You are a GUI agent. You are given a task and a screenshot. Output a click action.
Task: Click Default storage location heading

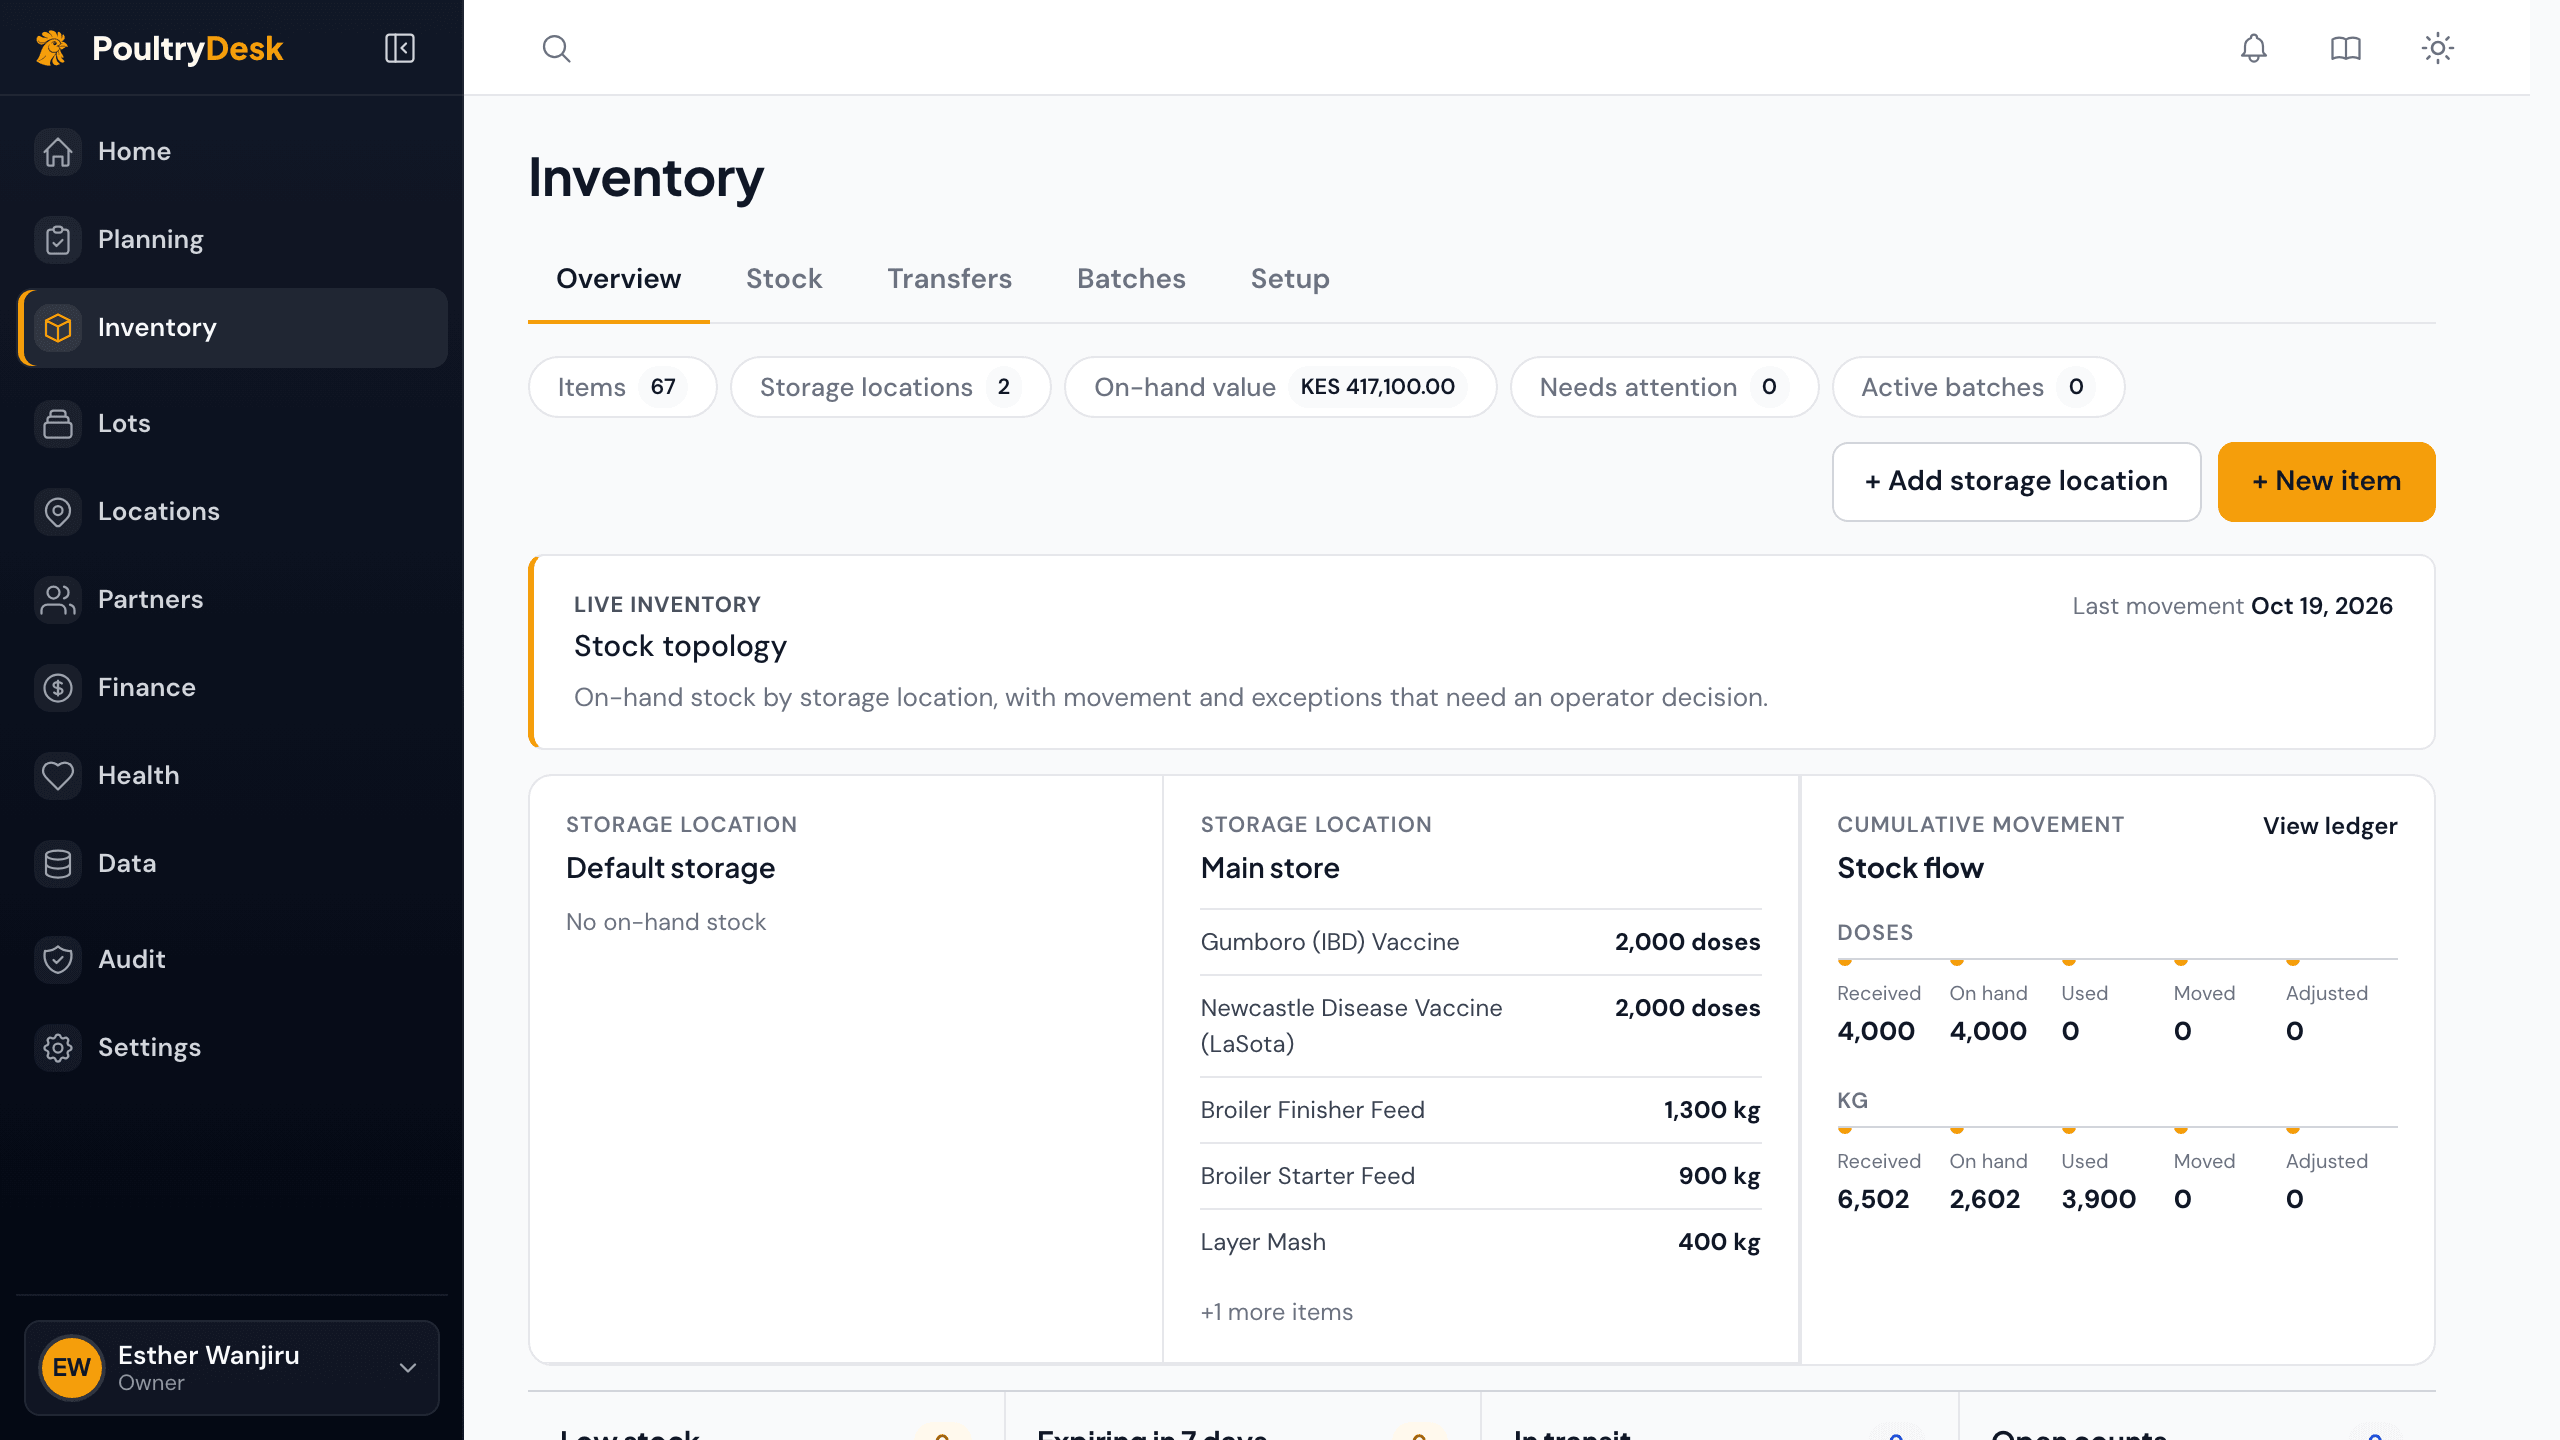tap(670, 868)
